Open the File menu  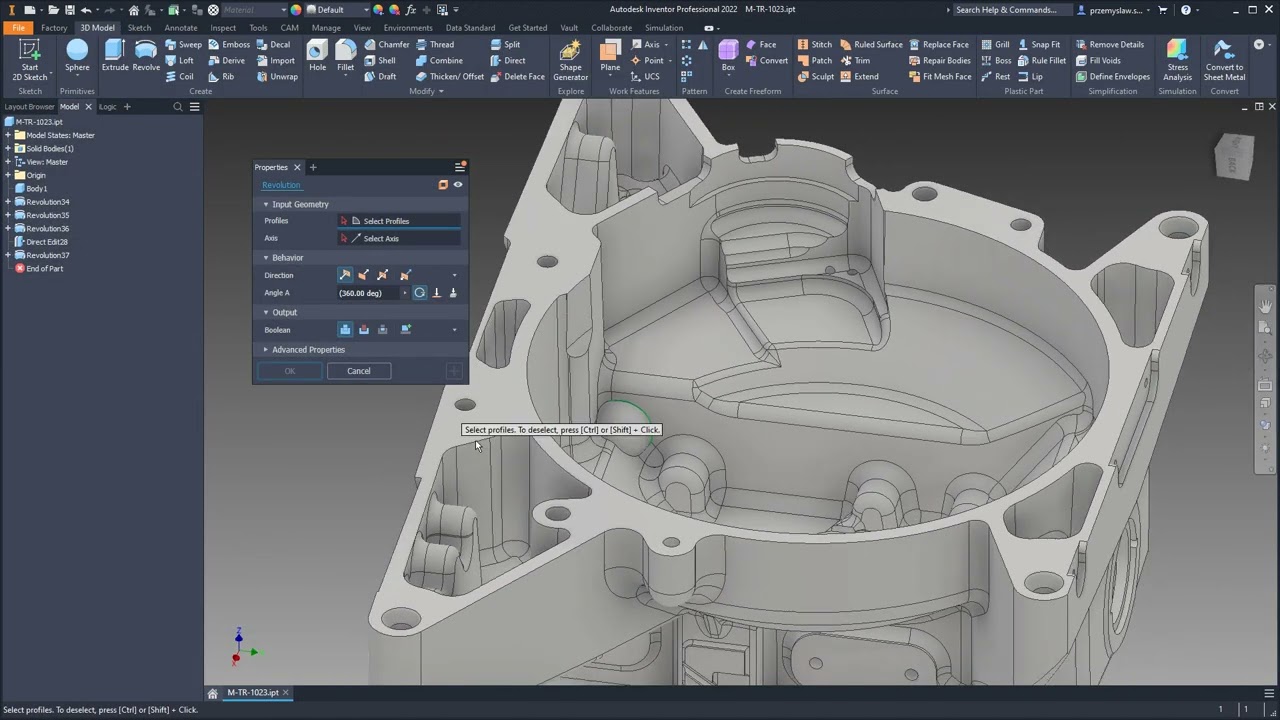tap(18, 28)
